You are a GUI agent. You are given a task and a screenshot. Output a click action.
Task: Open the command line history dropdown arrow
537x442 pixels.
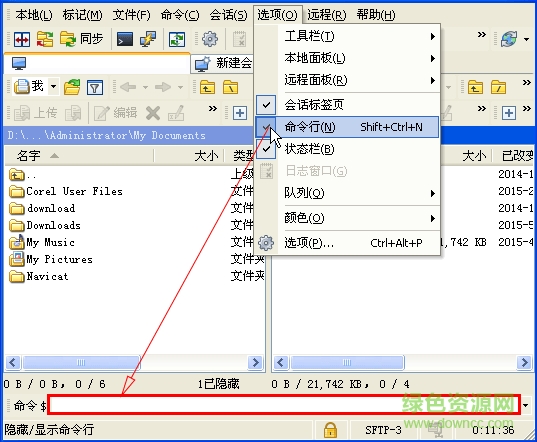pyautogui.click(x=526, y=405)
